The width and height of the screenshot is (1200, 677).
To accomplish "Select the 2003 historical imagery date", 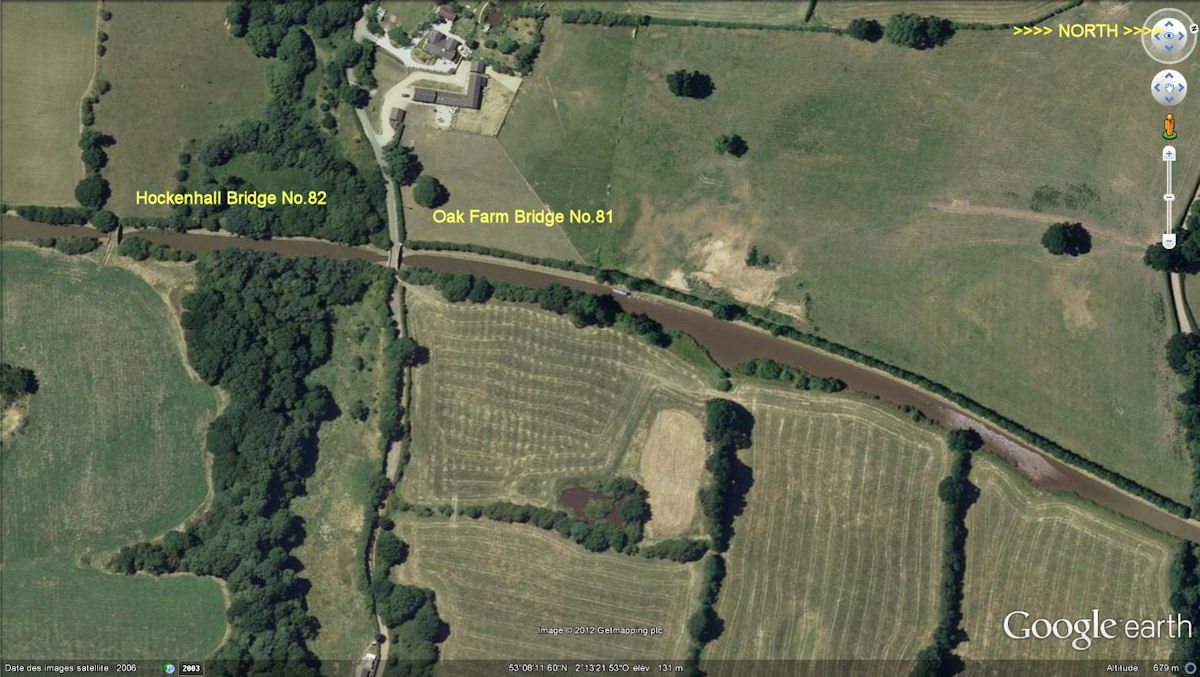I will [191, 668].
